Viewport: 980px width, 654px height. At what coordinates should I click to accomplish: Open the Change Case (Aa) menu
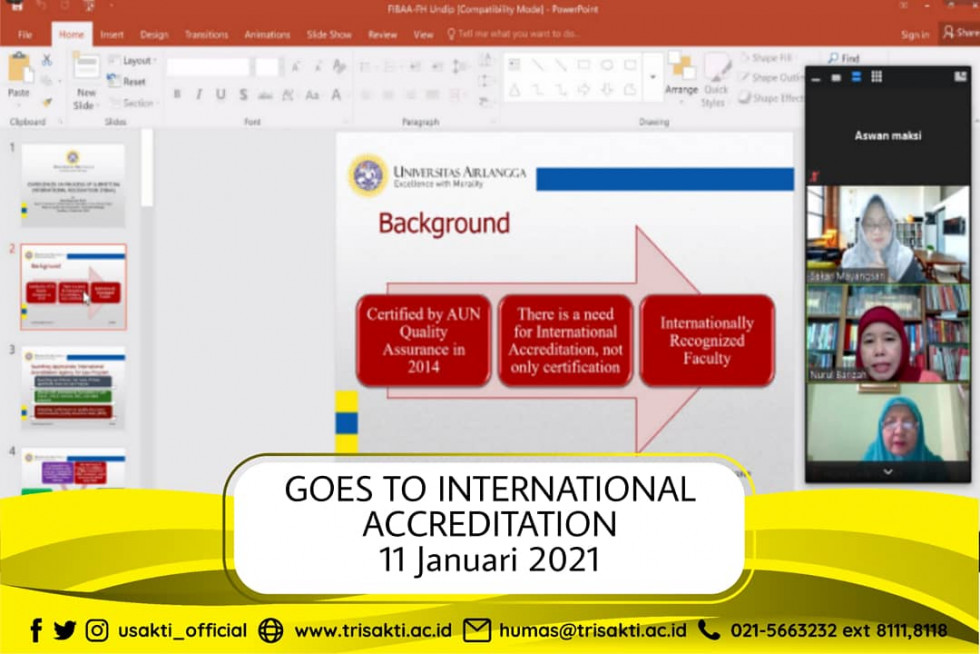click(x=312, y=95)
